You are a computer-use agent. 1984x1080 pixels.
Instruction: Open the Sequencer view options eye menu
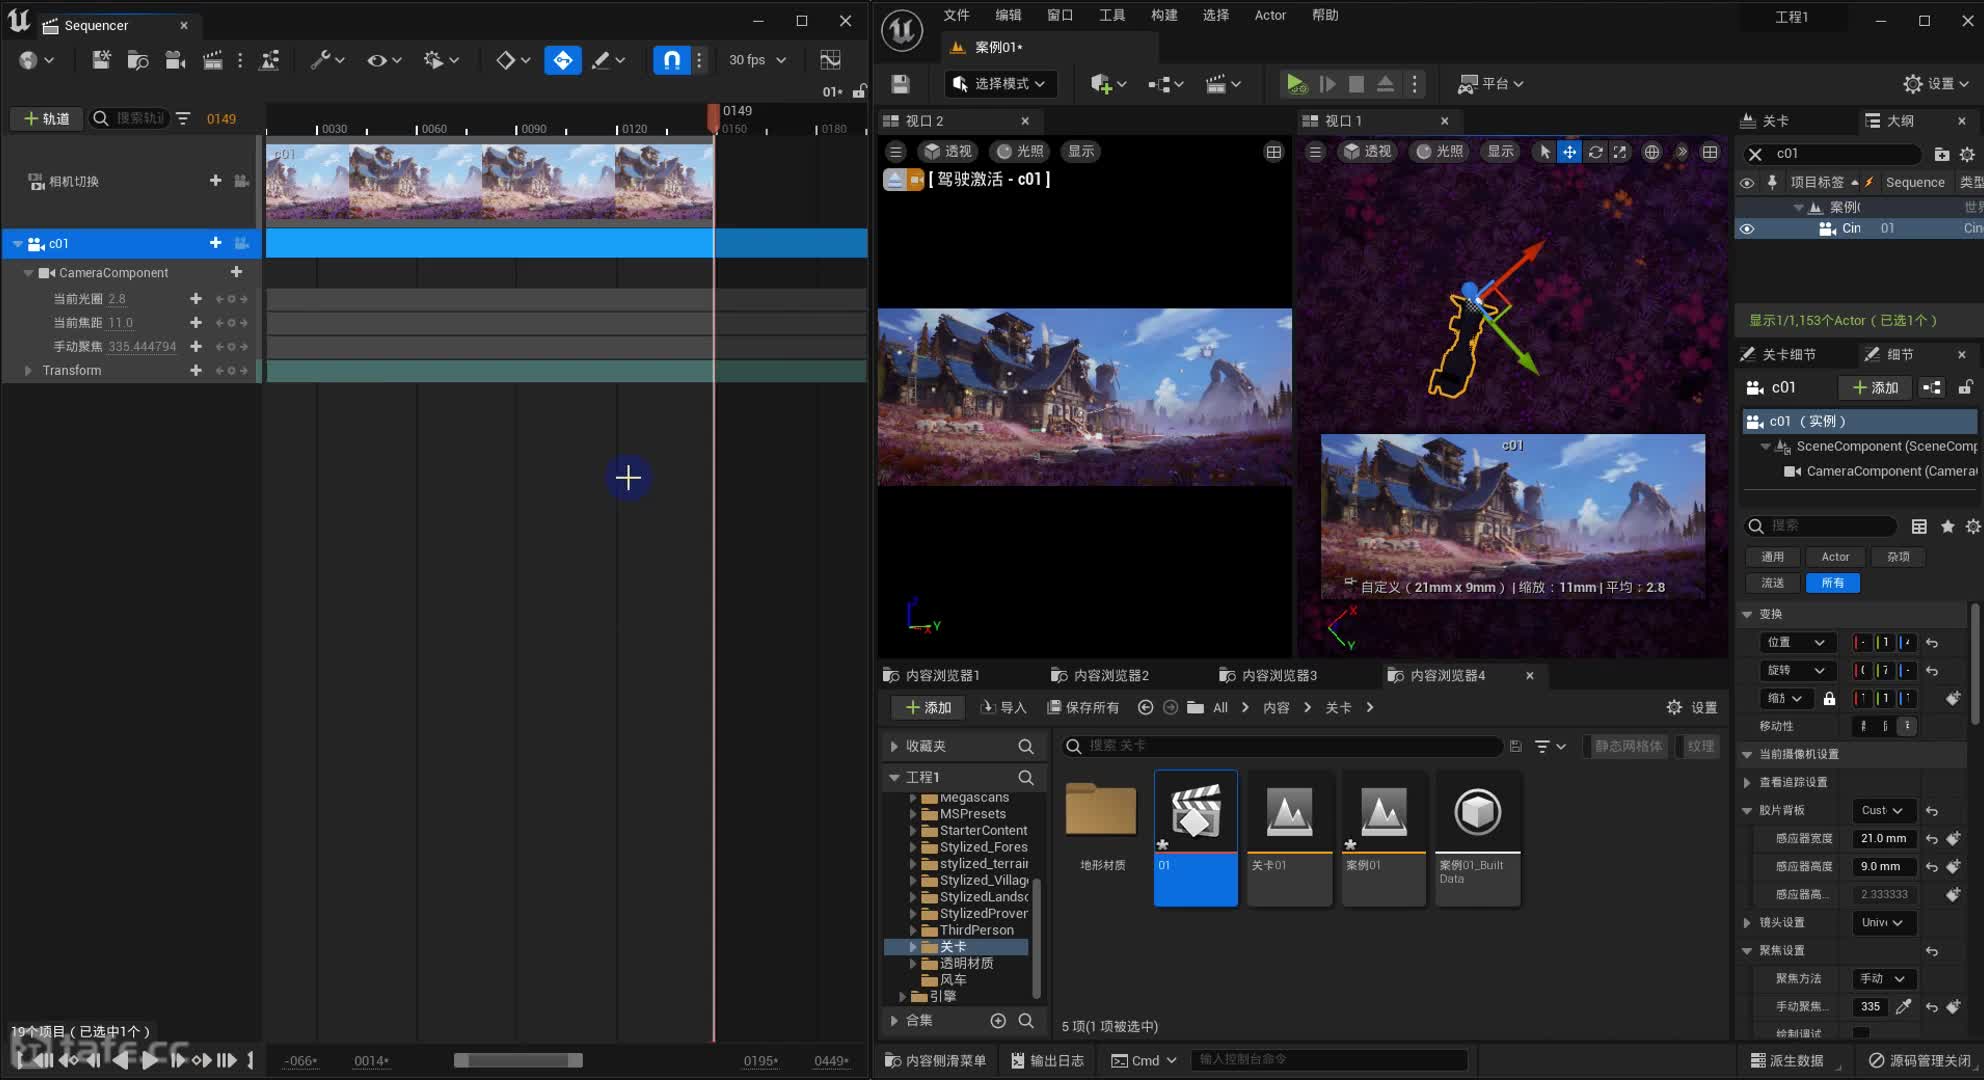click(x=384, y=60)
